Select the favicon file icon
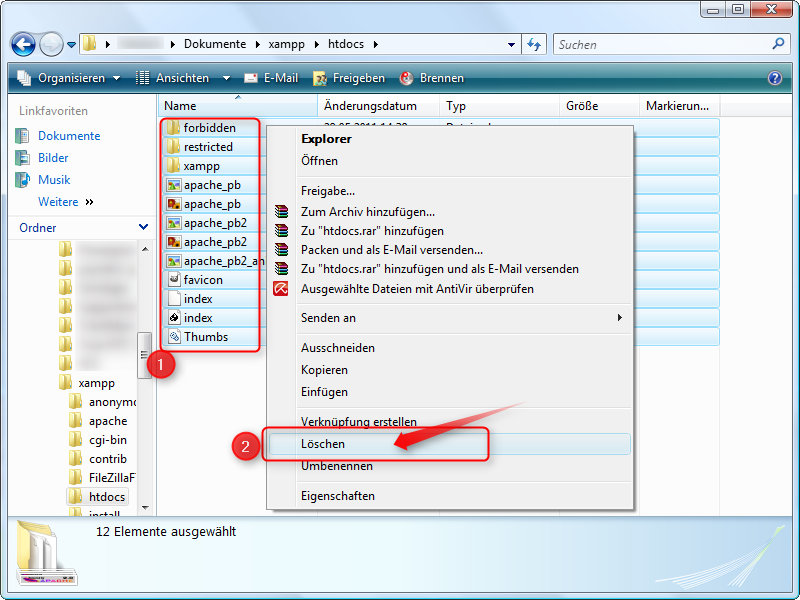 point(174,280)
